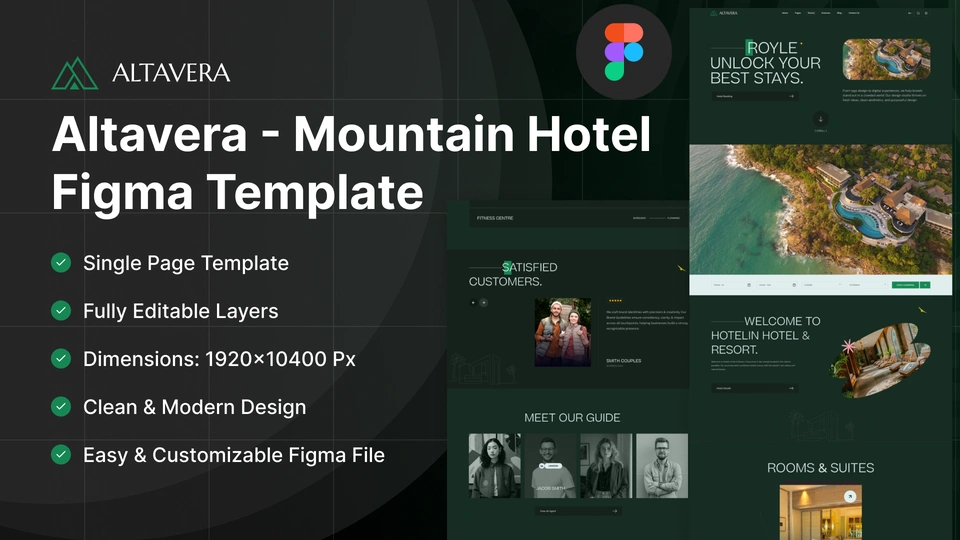Click the next-arrow circle in Satisfied Customers

484,302
